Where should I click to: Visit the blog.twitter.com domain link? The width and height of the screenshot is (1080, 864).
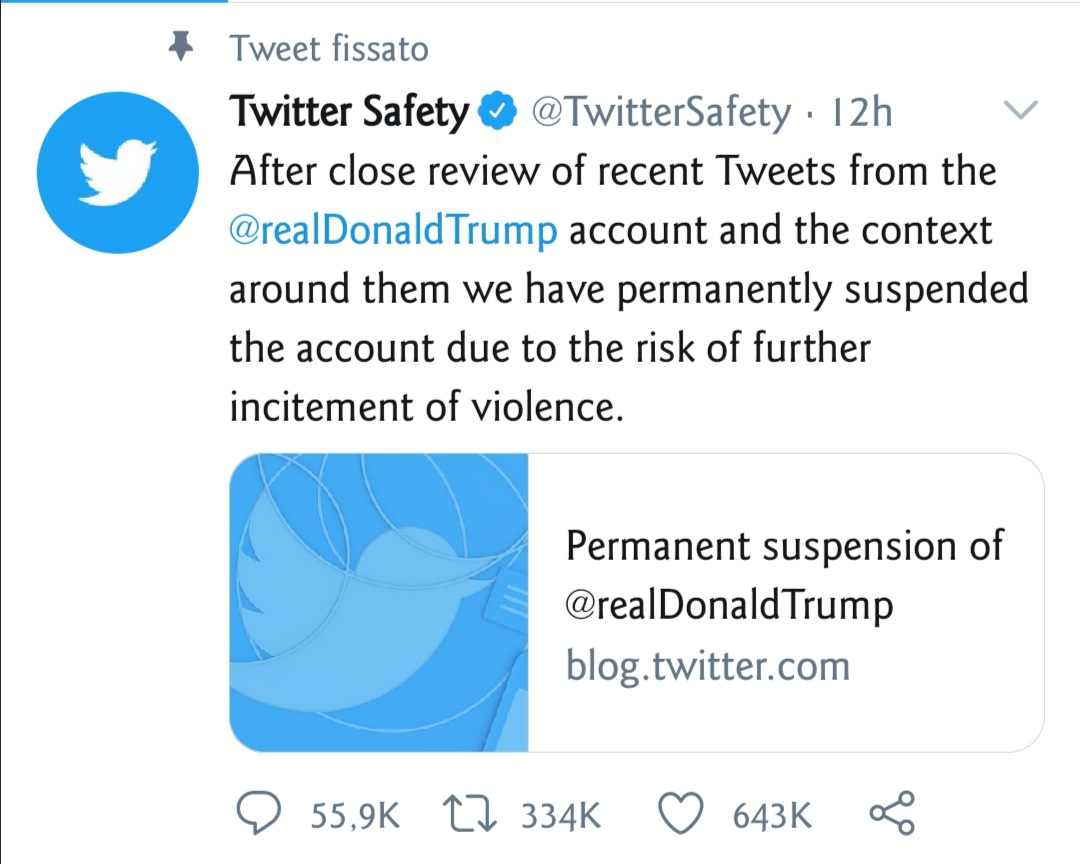point(708,666)
